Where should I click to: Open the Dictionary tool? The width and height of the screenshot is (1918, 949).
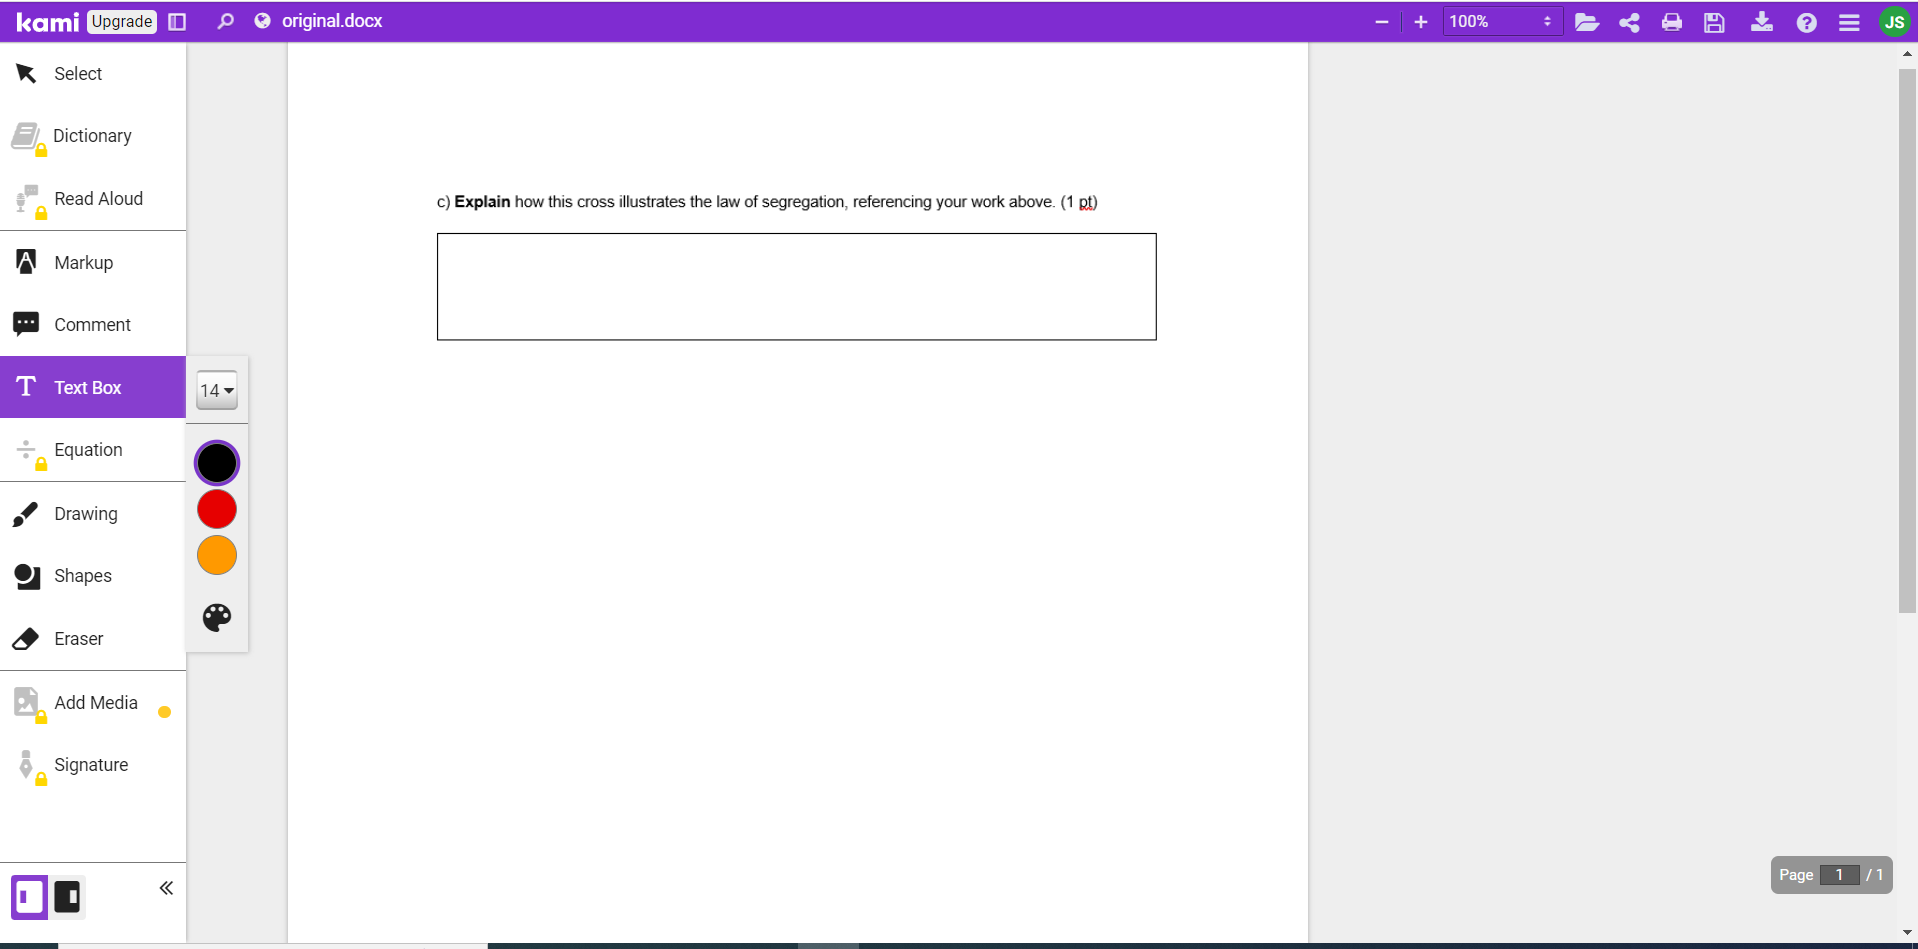pos(92,135)
